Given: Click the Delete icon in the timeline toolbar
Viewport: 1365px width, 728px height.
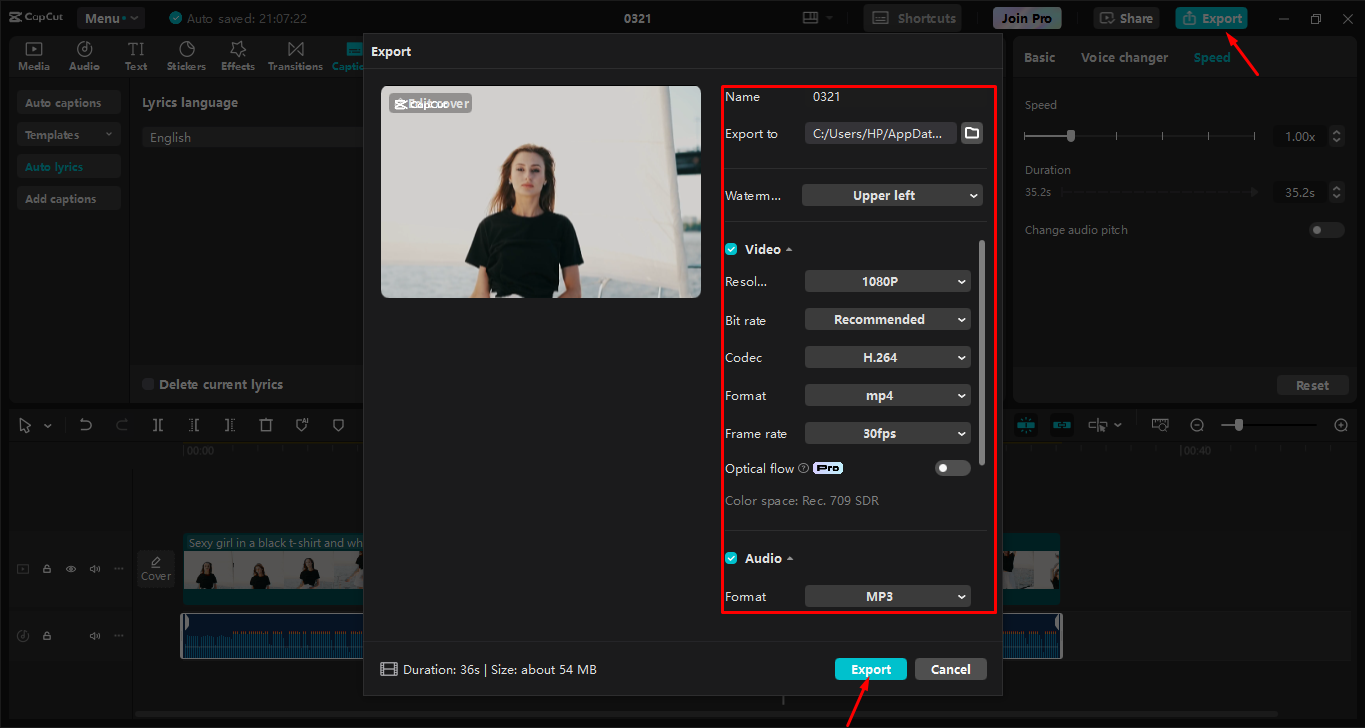Looking at the screenshot, I should click(x=266, y=425).
